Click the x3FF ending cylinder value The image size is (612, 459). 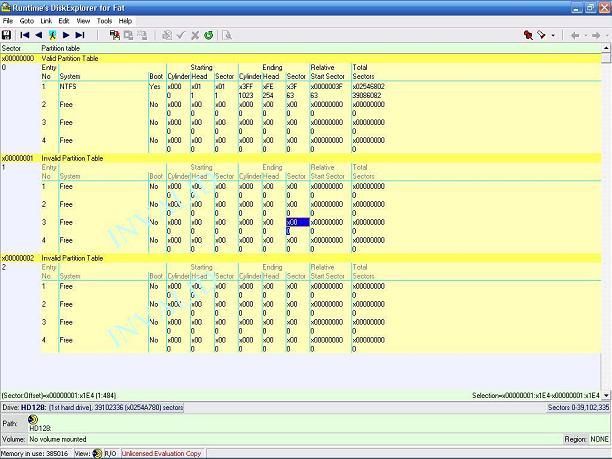click(246, 86)
